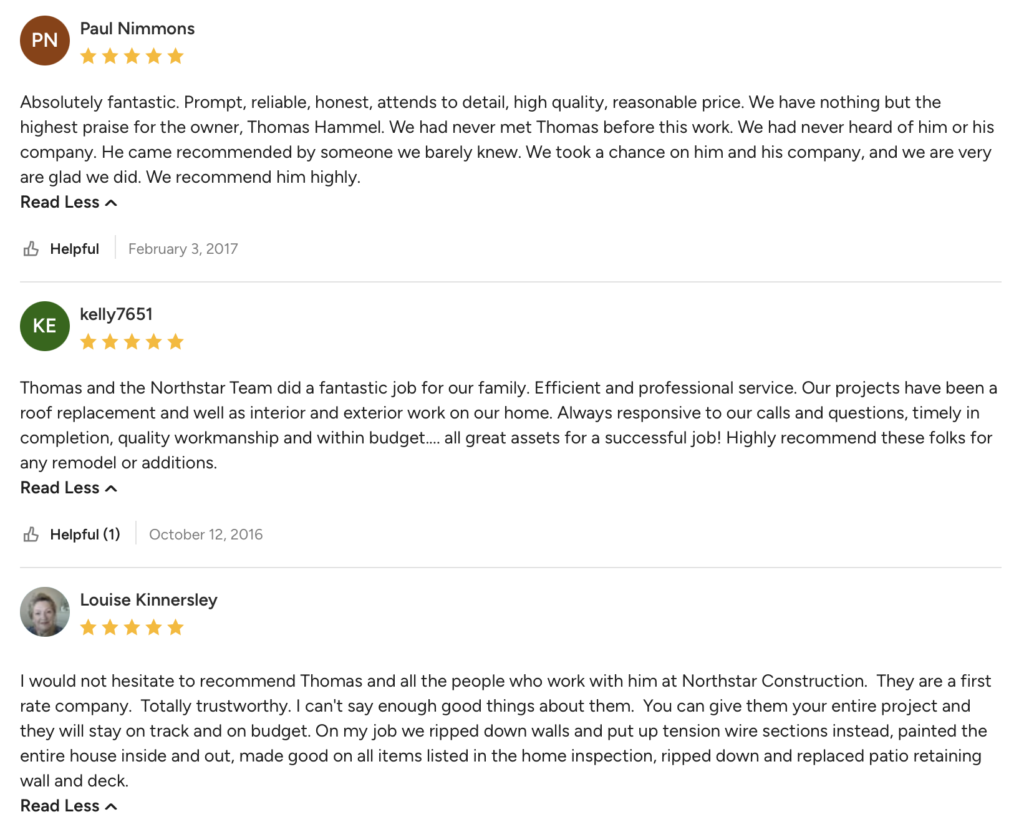1024x827 pixels.
Task: Click the PN avatar circle
Action: [44, 41]
